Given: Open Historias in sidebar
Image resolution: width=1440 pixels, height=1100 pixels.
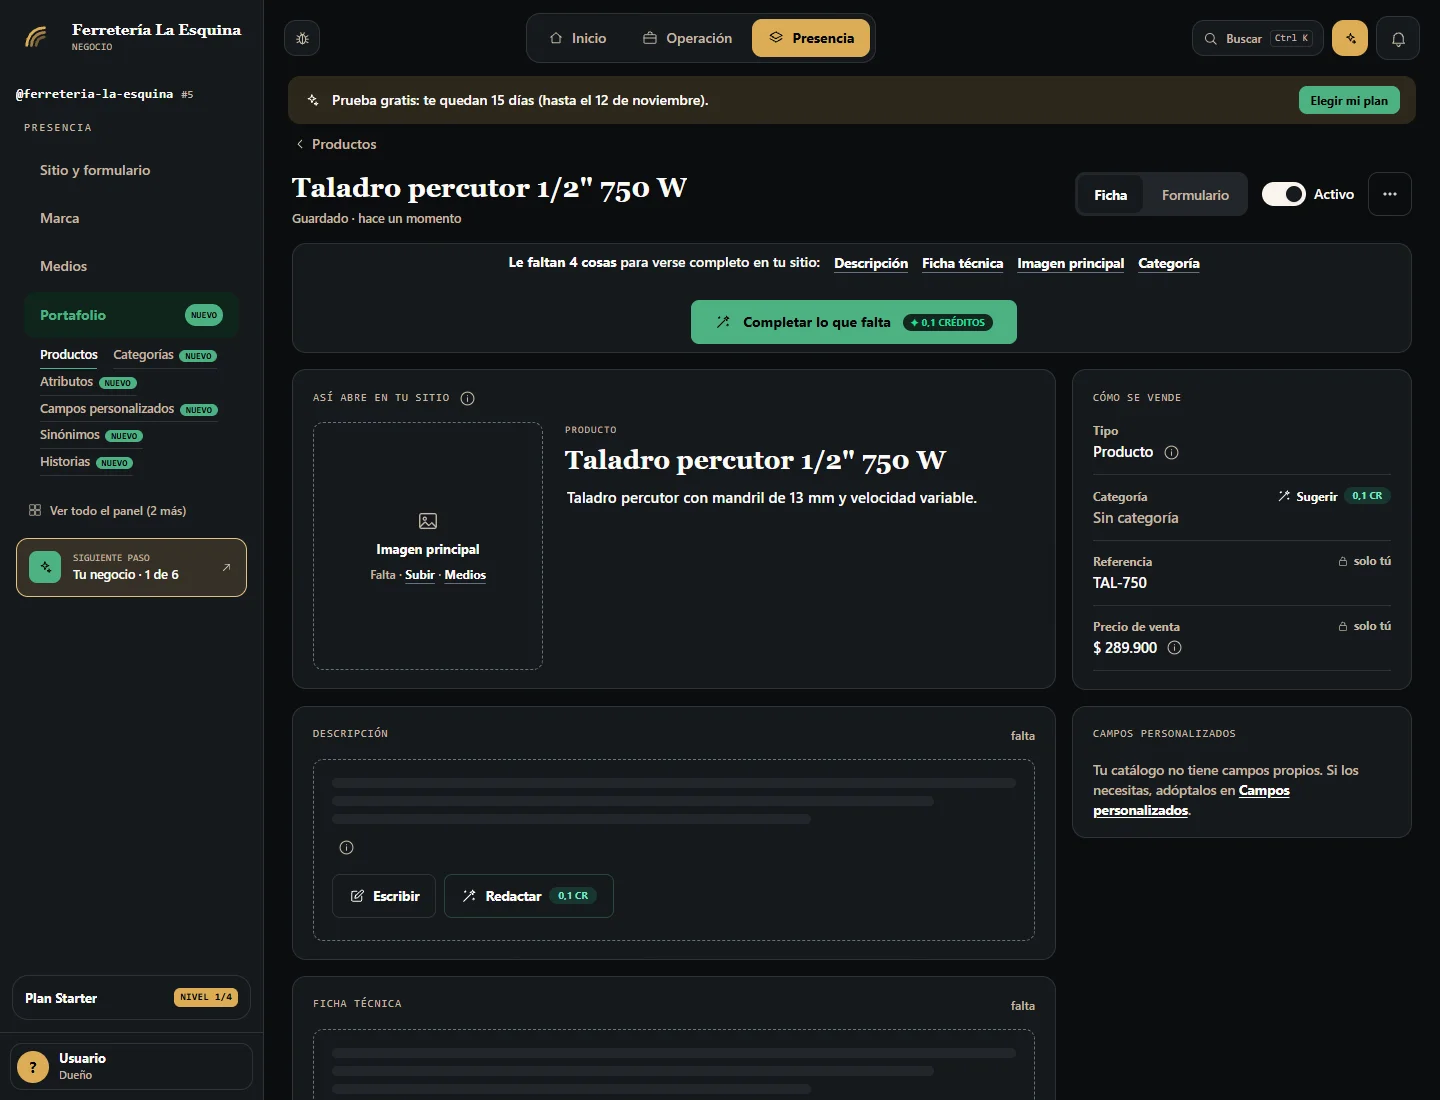Looking at the screenshot, I should pos(86,462).
